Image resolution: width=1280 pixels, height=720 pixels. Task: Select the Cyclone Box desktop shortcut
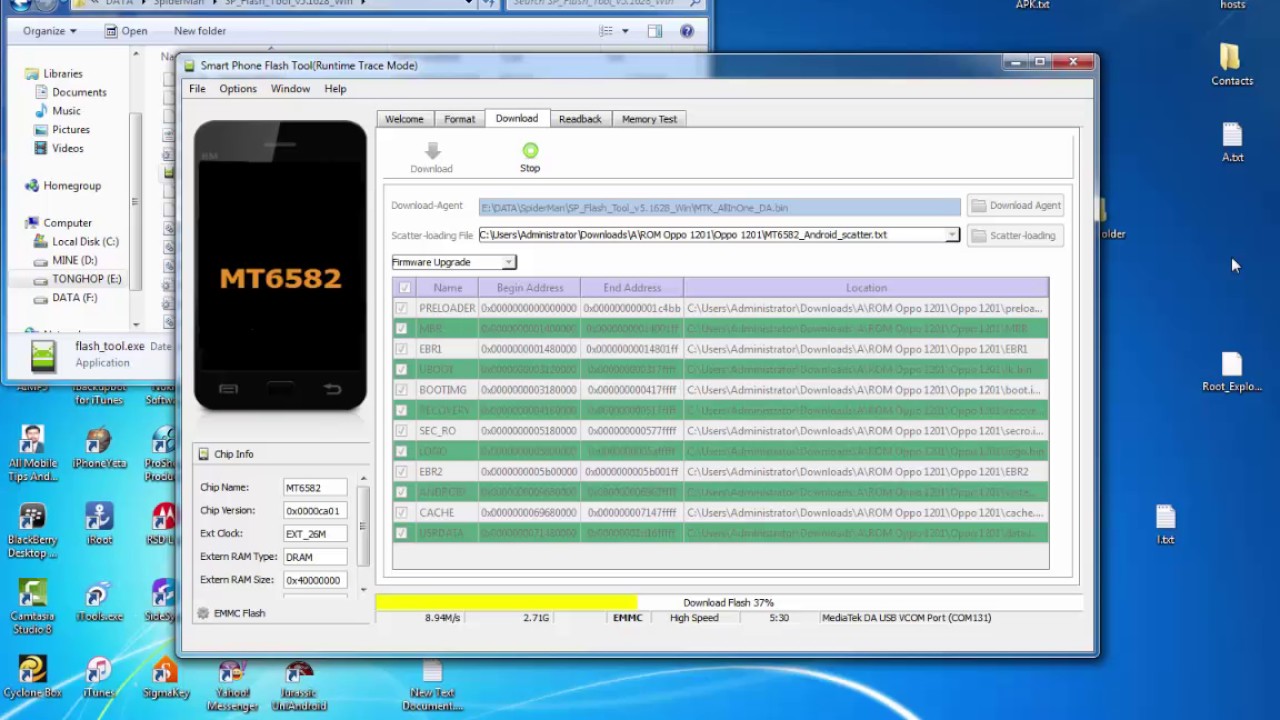(32, 677)
